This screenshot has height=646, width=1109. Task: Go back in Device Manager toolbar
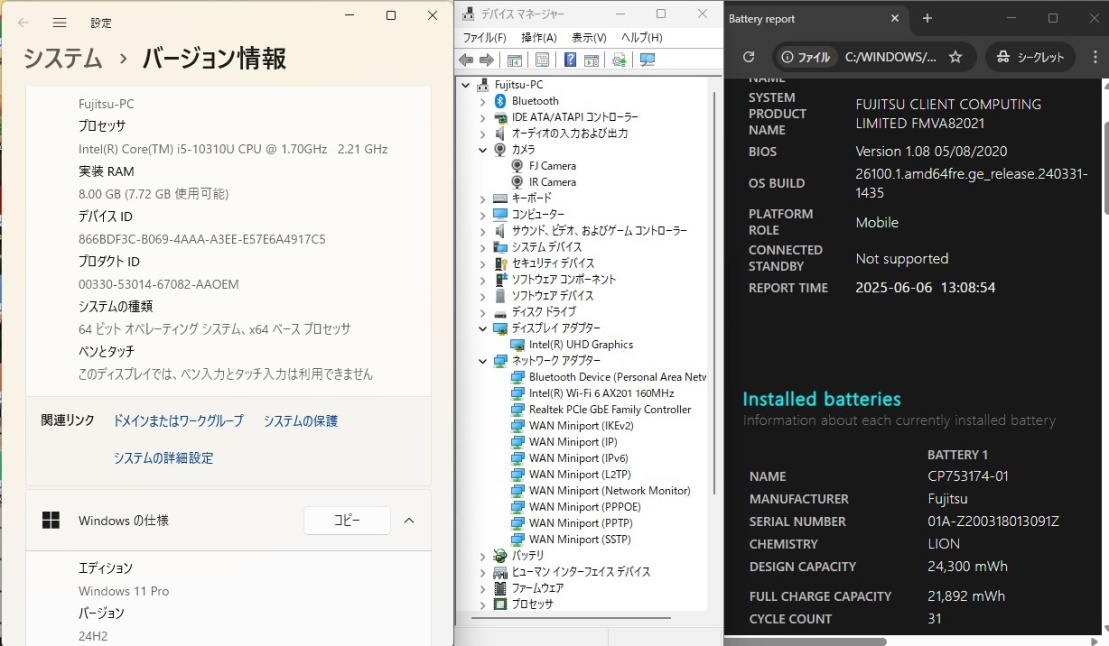click(x=465, y=60)
